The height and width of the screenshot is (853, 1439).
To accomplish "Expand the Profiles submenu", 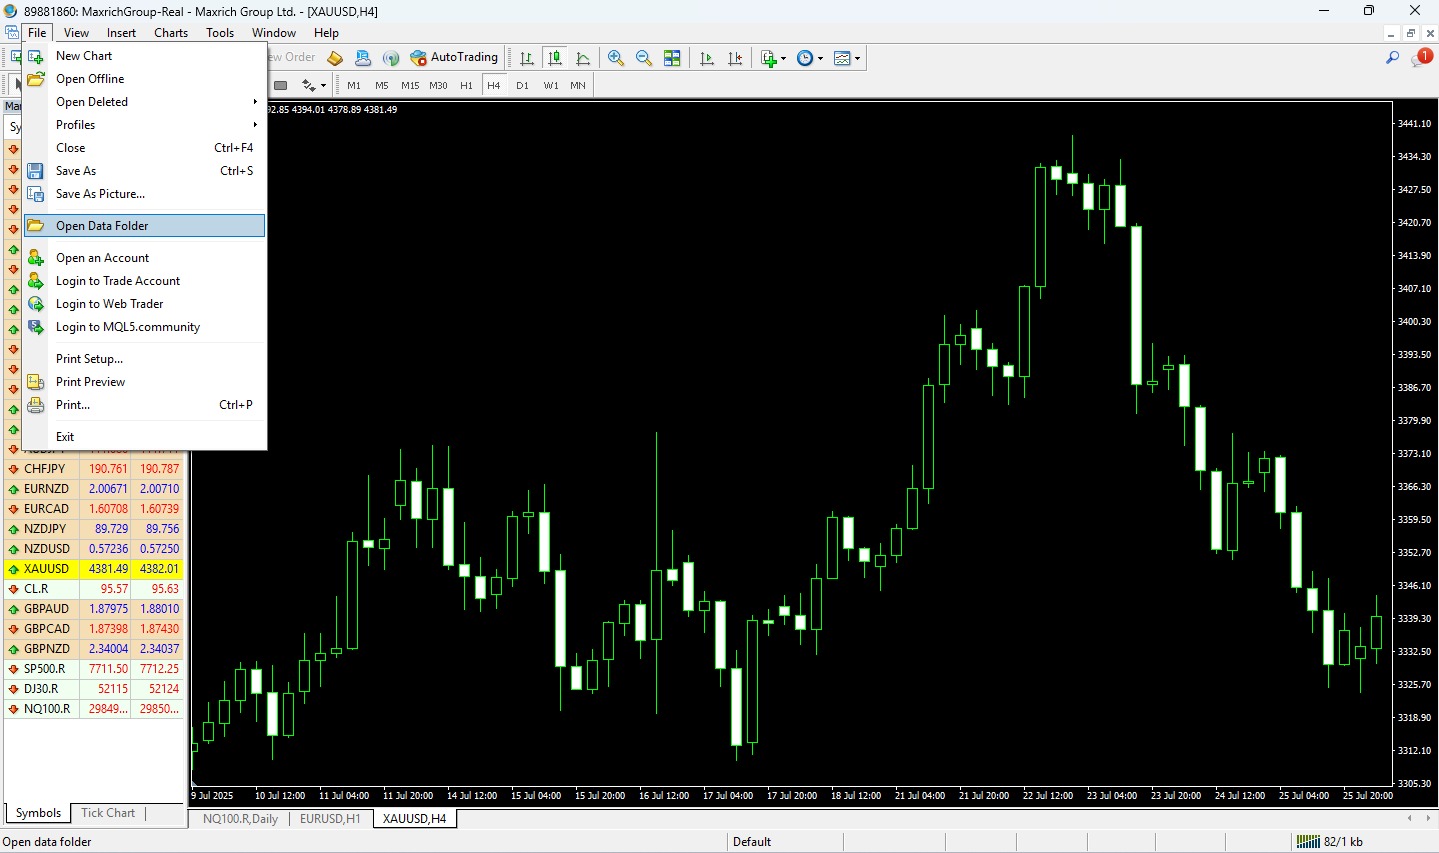I will point(145,125).
